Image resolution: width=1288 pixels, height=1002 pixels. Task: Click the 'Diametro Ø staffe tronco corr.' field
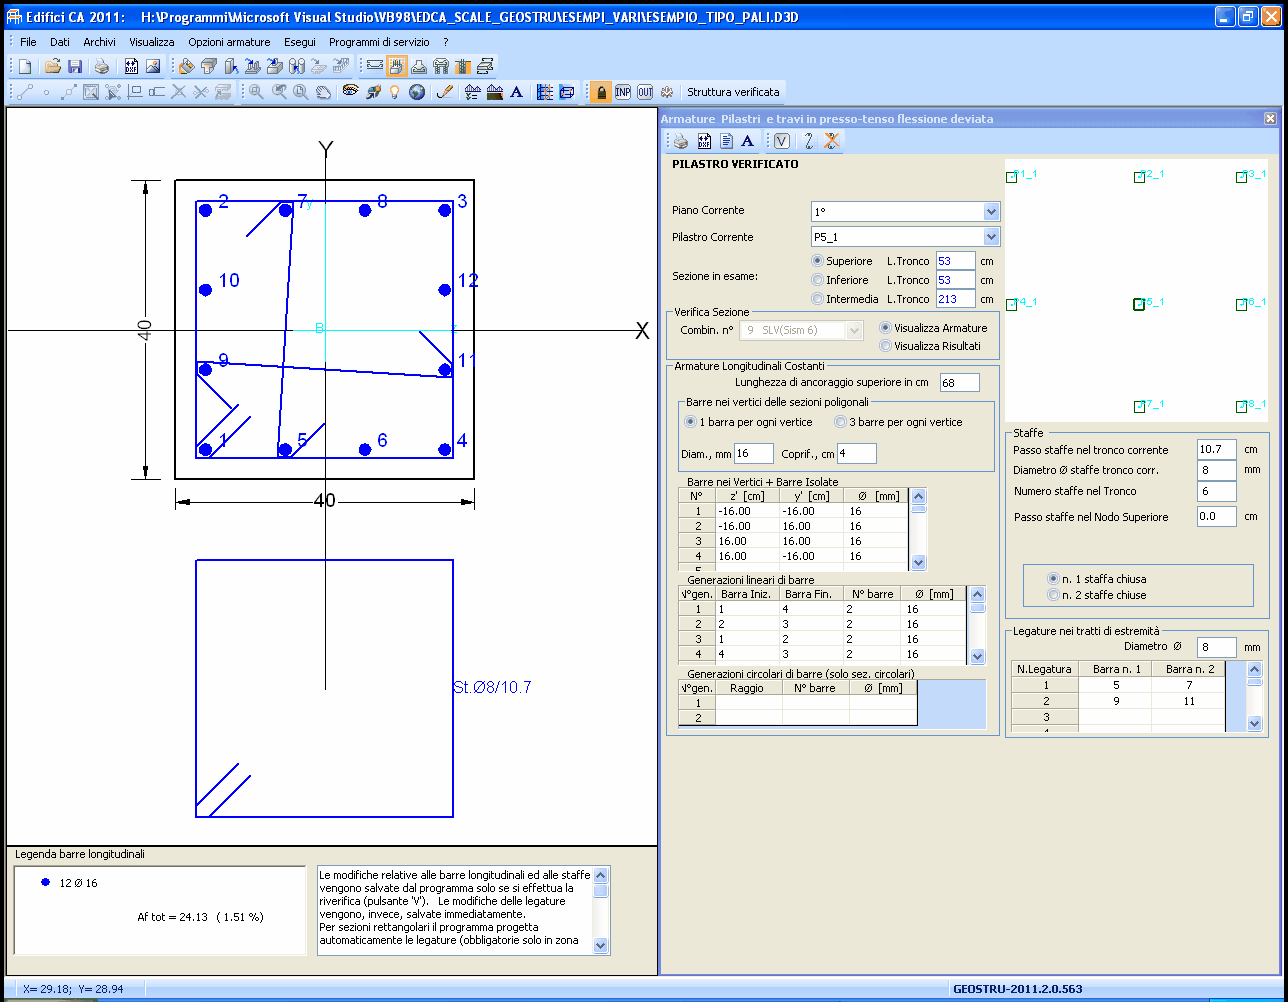(x=1217, y=470)
